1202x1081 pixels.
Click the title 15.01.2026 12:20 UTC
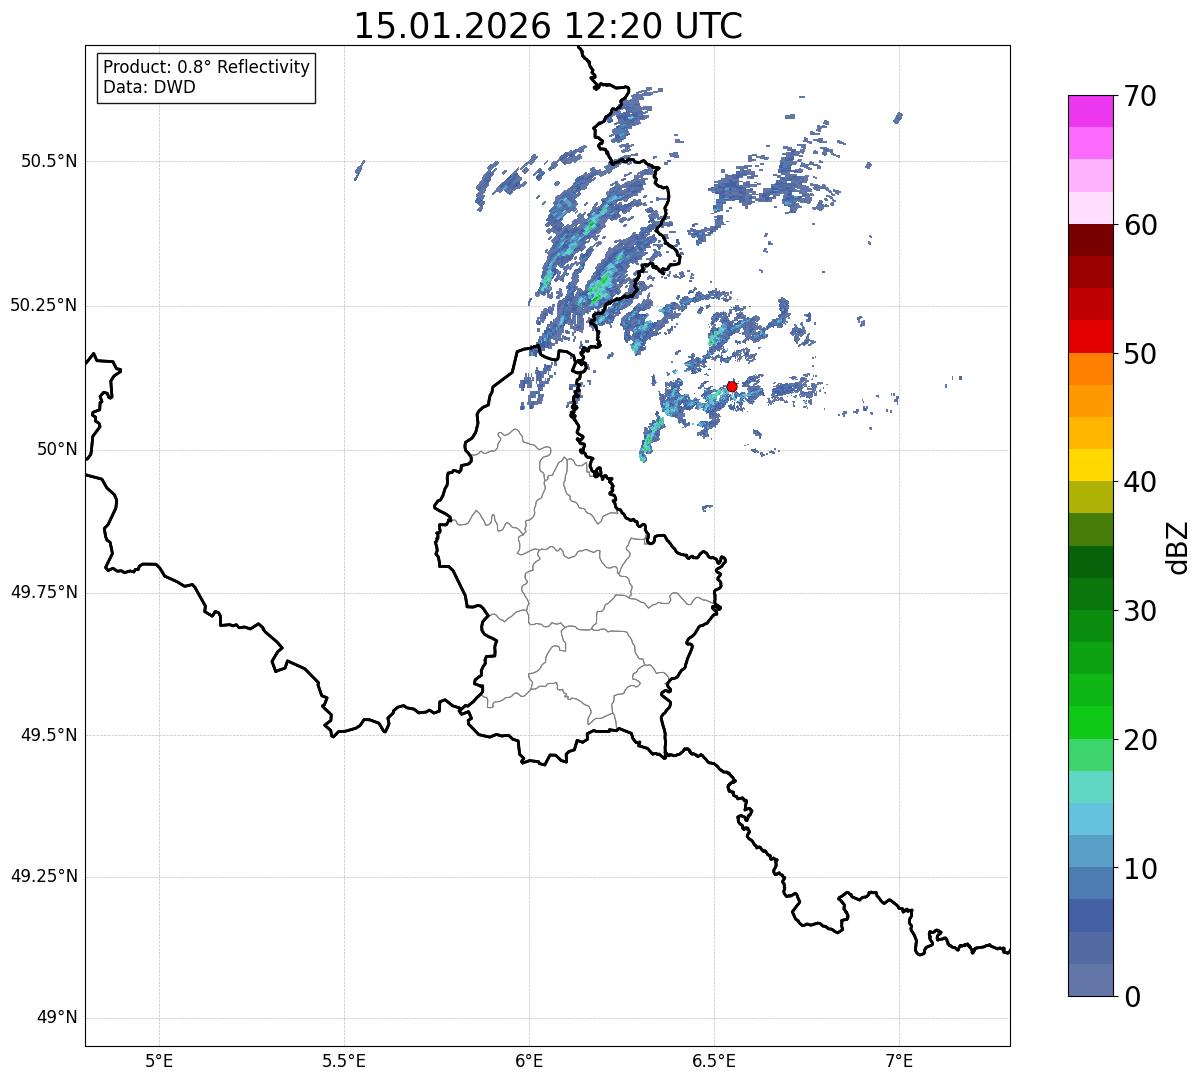[x=548, y=26]
